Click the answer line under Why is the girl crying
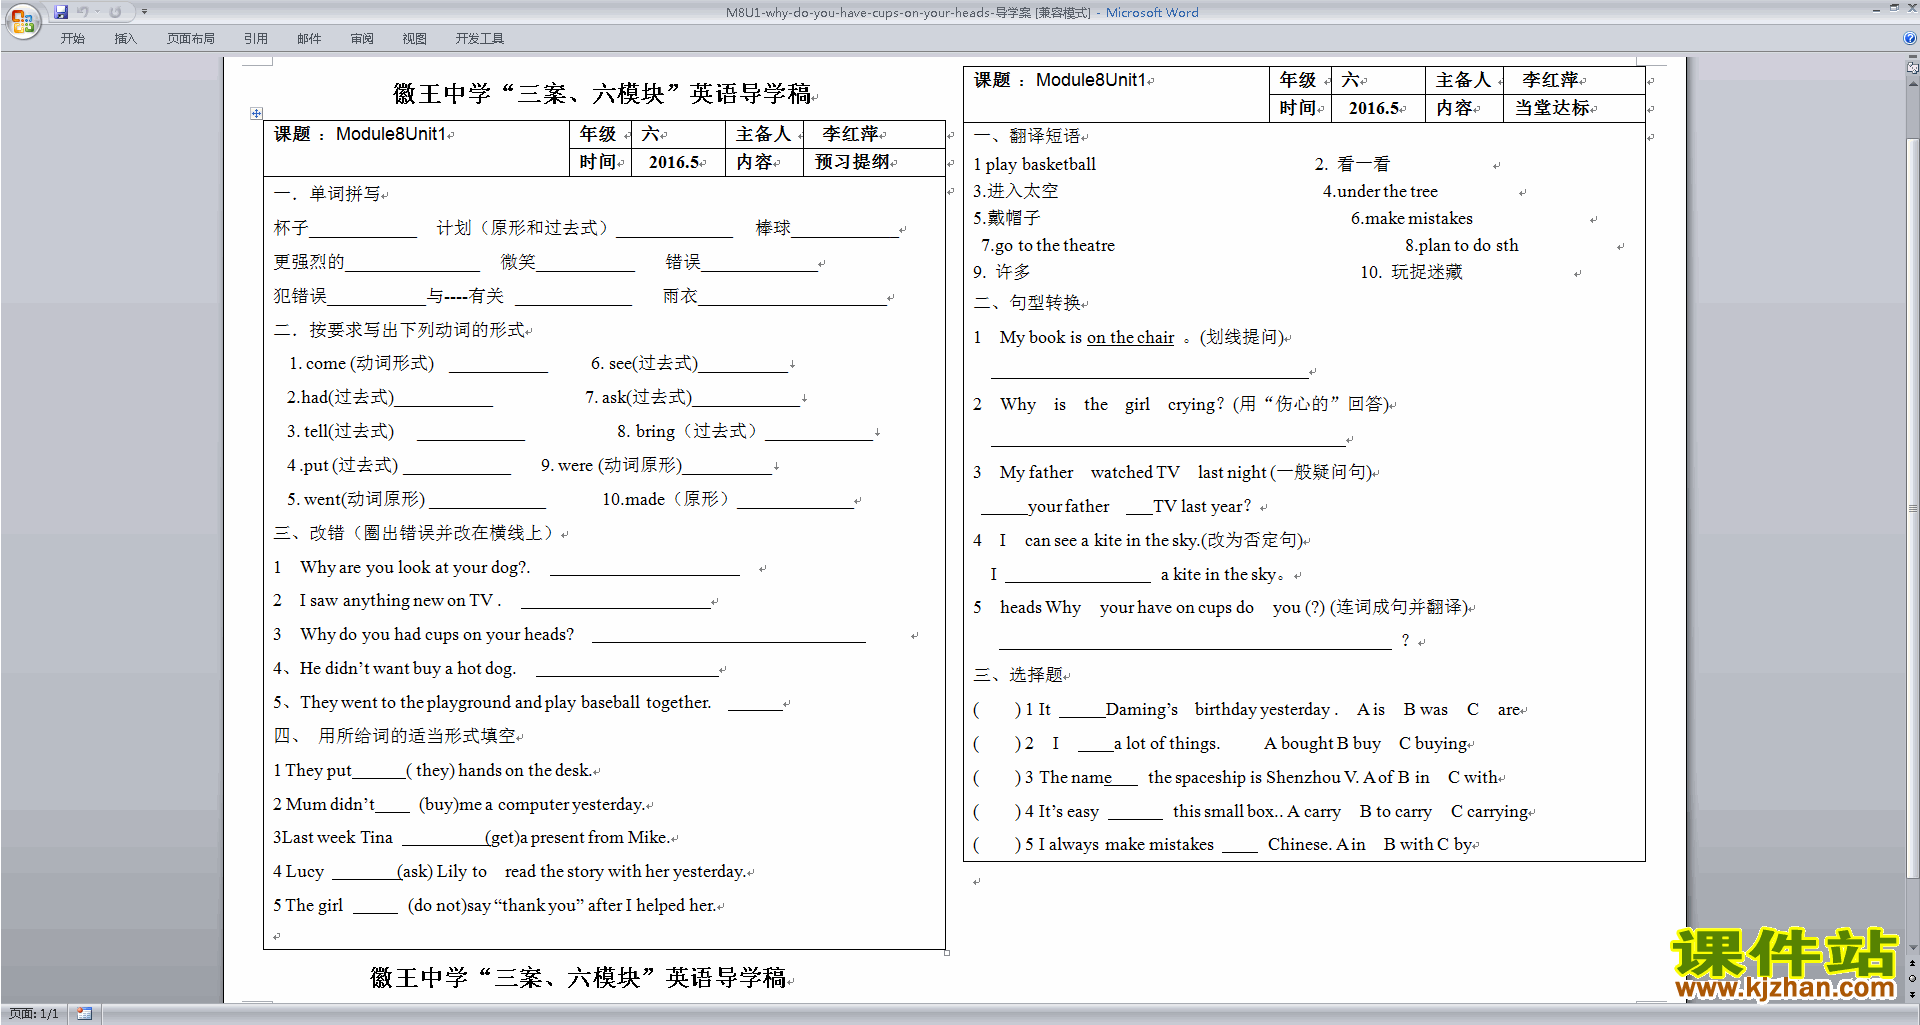The image size is (1920, 1025). 1168,440
